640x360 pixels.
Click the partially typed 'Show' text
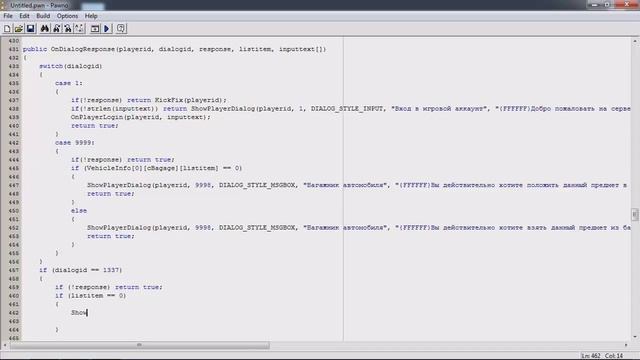[79, 313]
